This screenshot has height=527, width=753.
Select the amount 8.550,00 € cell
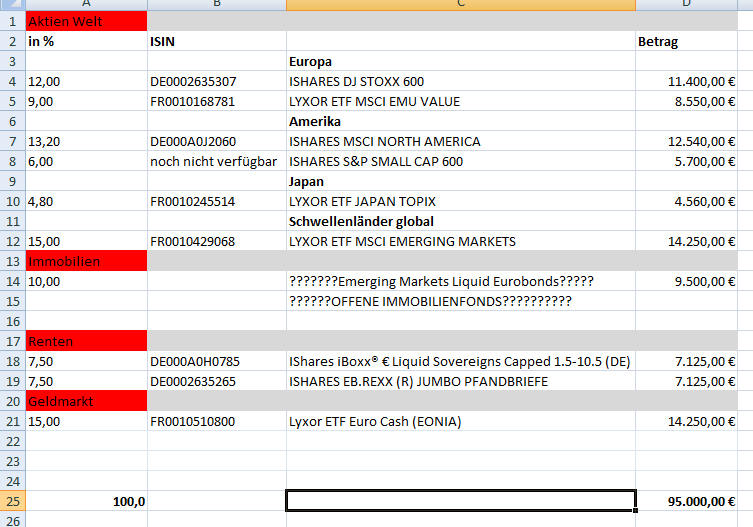pos(686,101)
